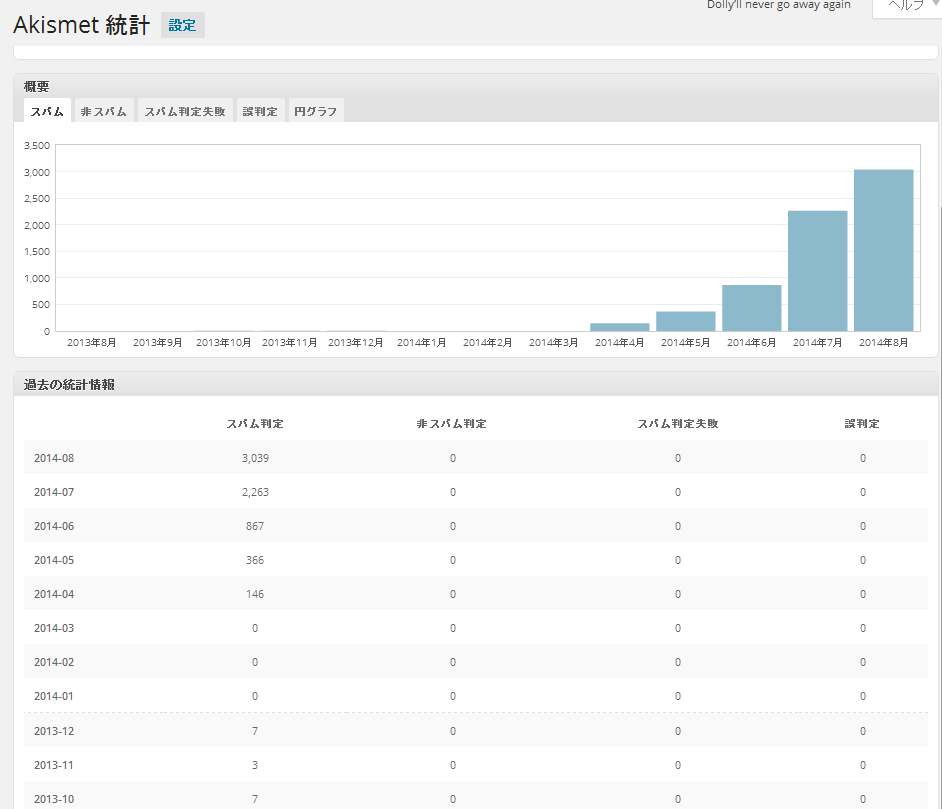Open the スパム判定失敗 tab

[x=185, y=111]
